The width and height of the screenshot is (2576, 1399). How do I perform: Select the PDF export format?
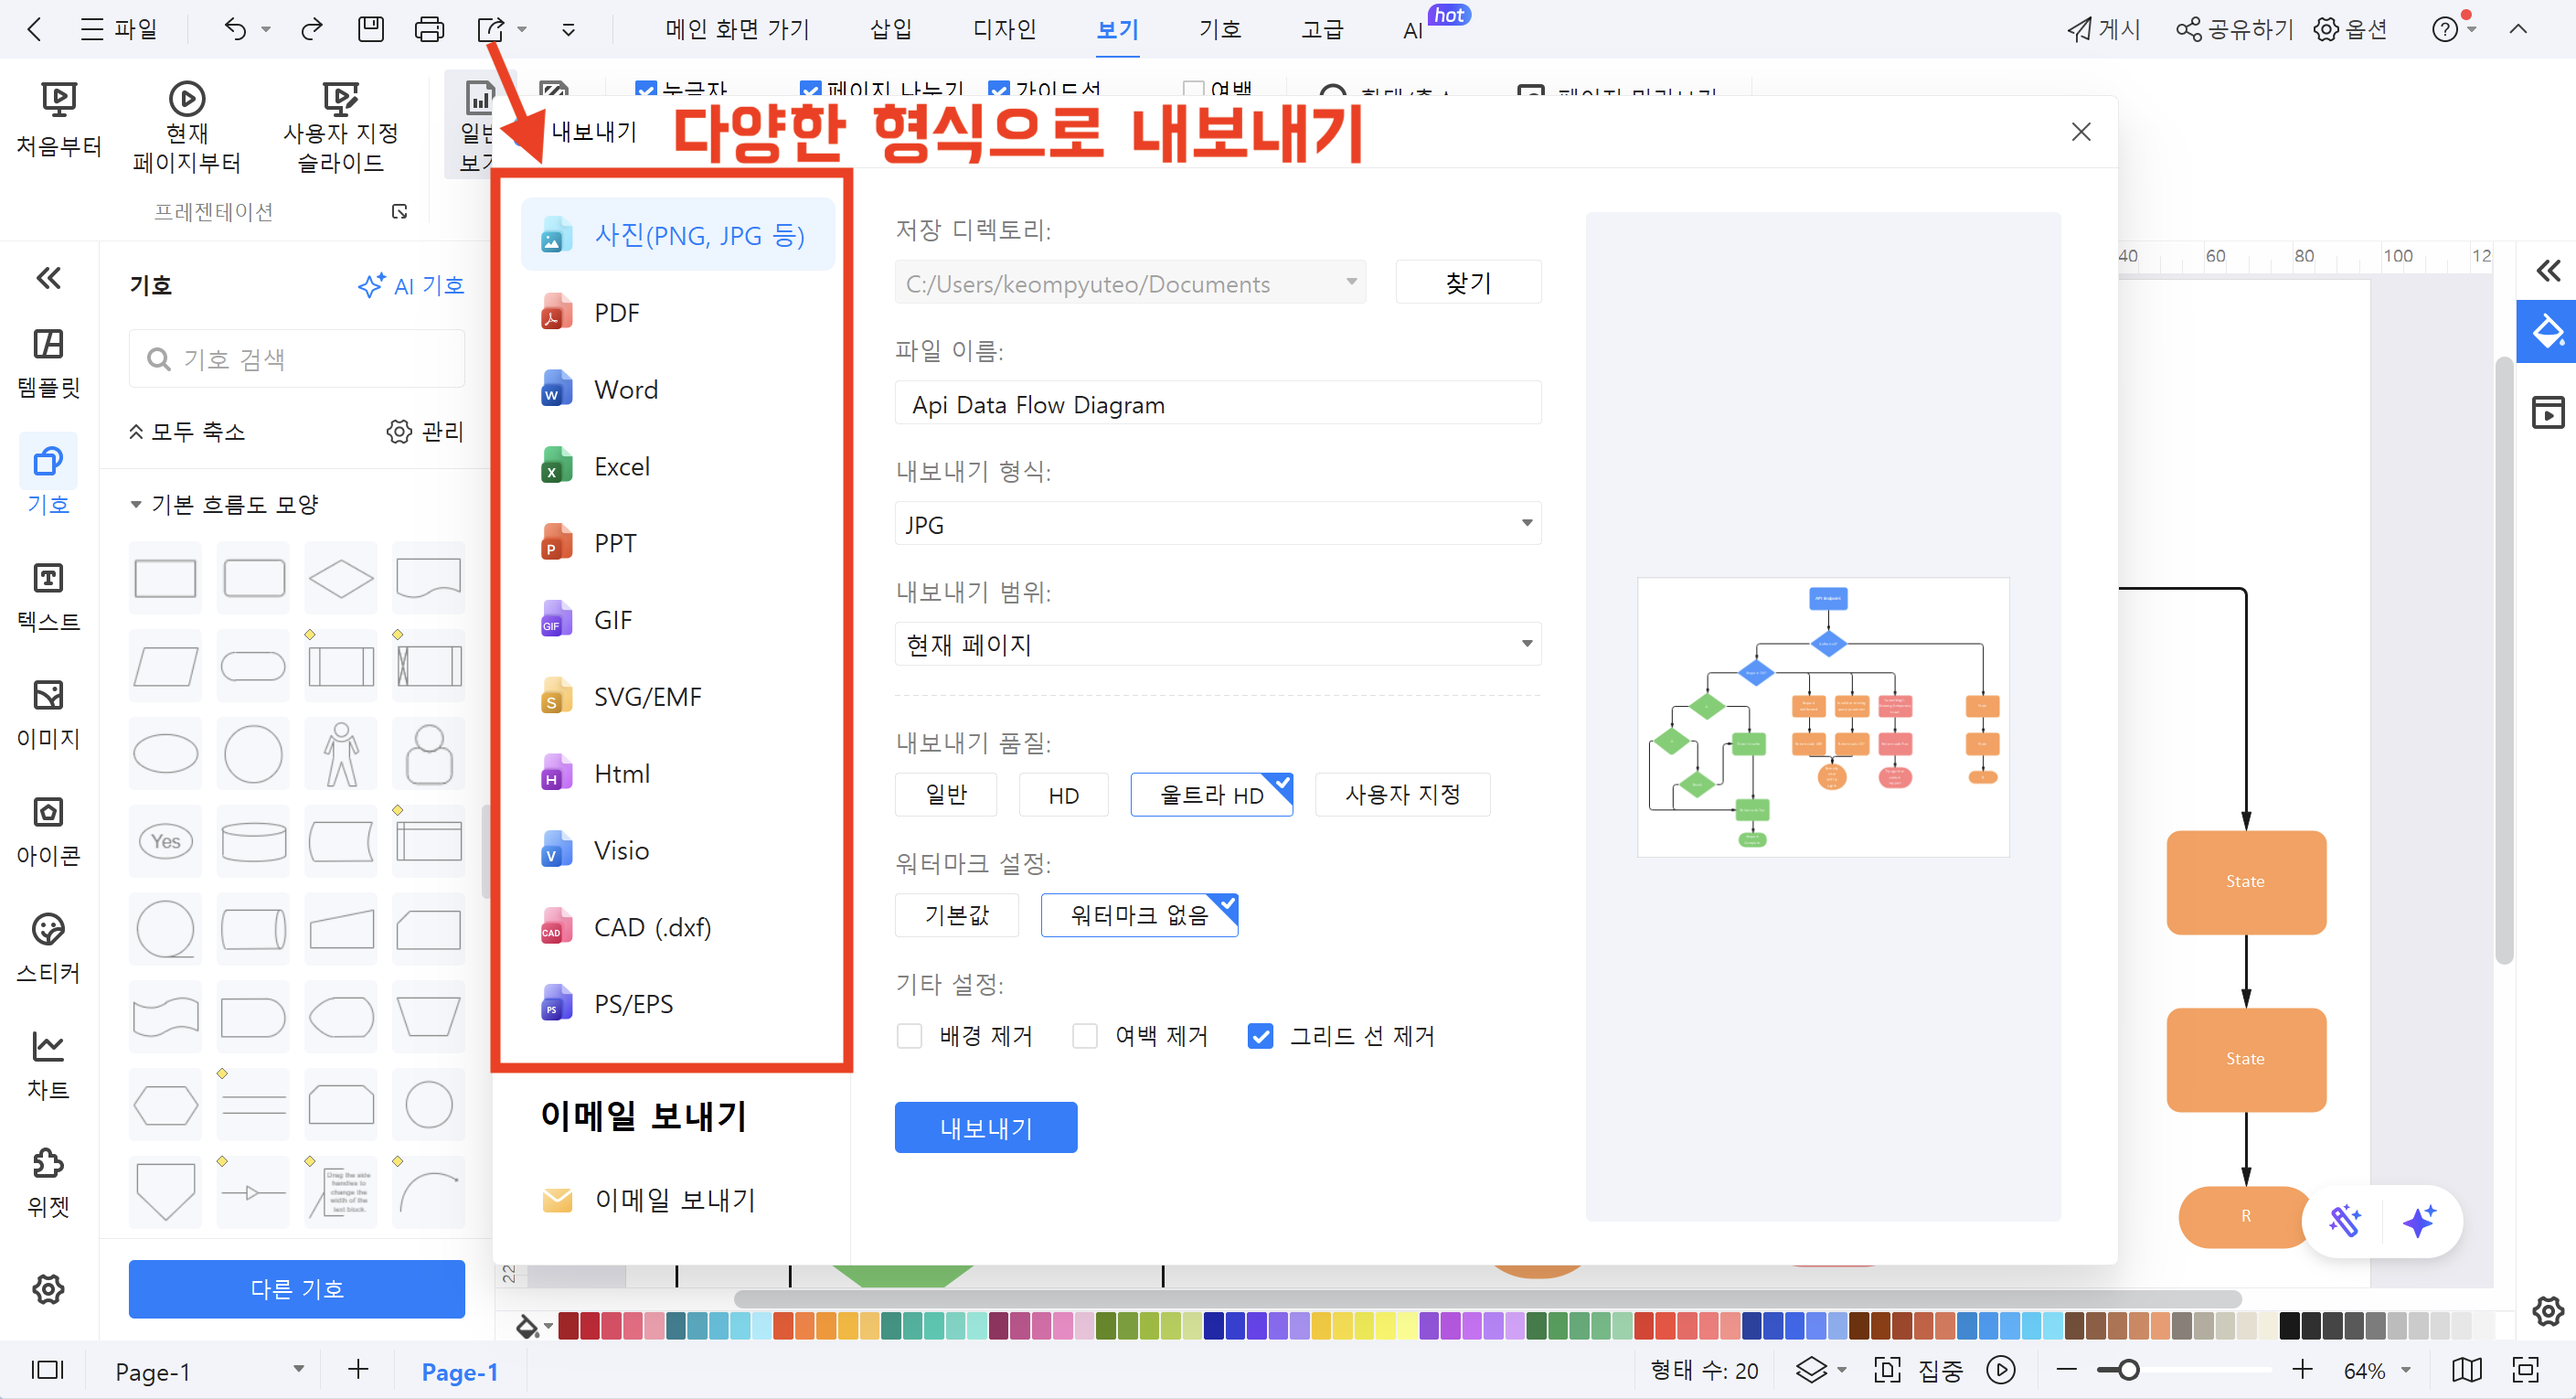616,313
